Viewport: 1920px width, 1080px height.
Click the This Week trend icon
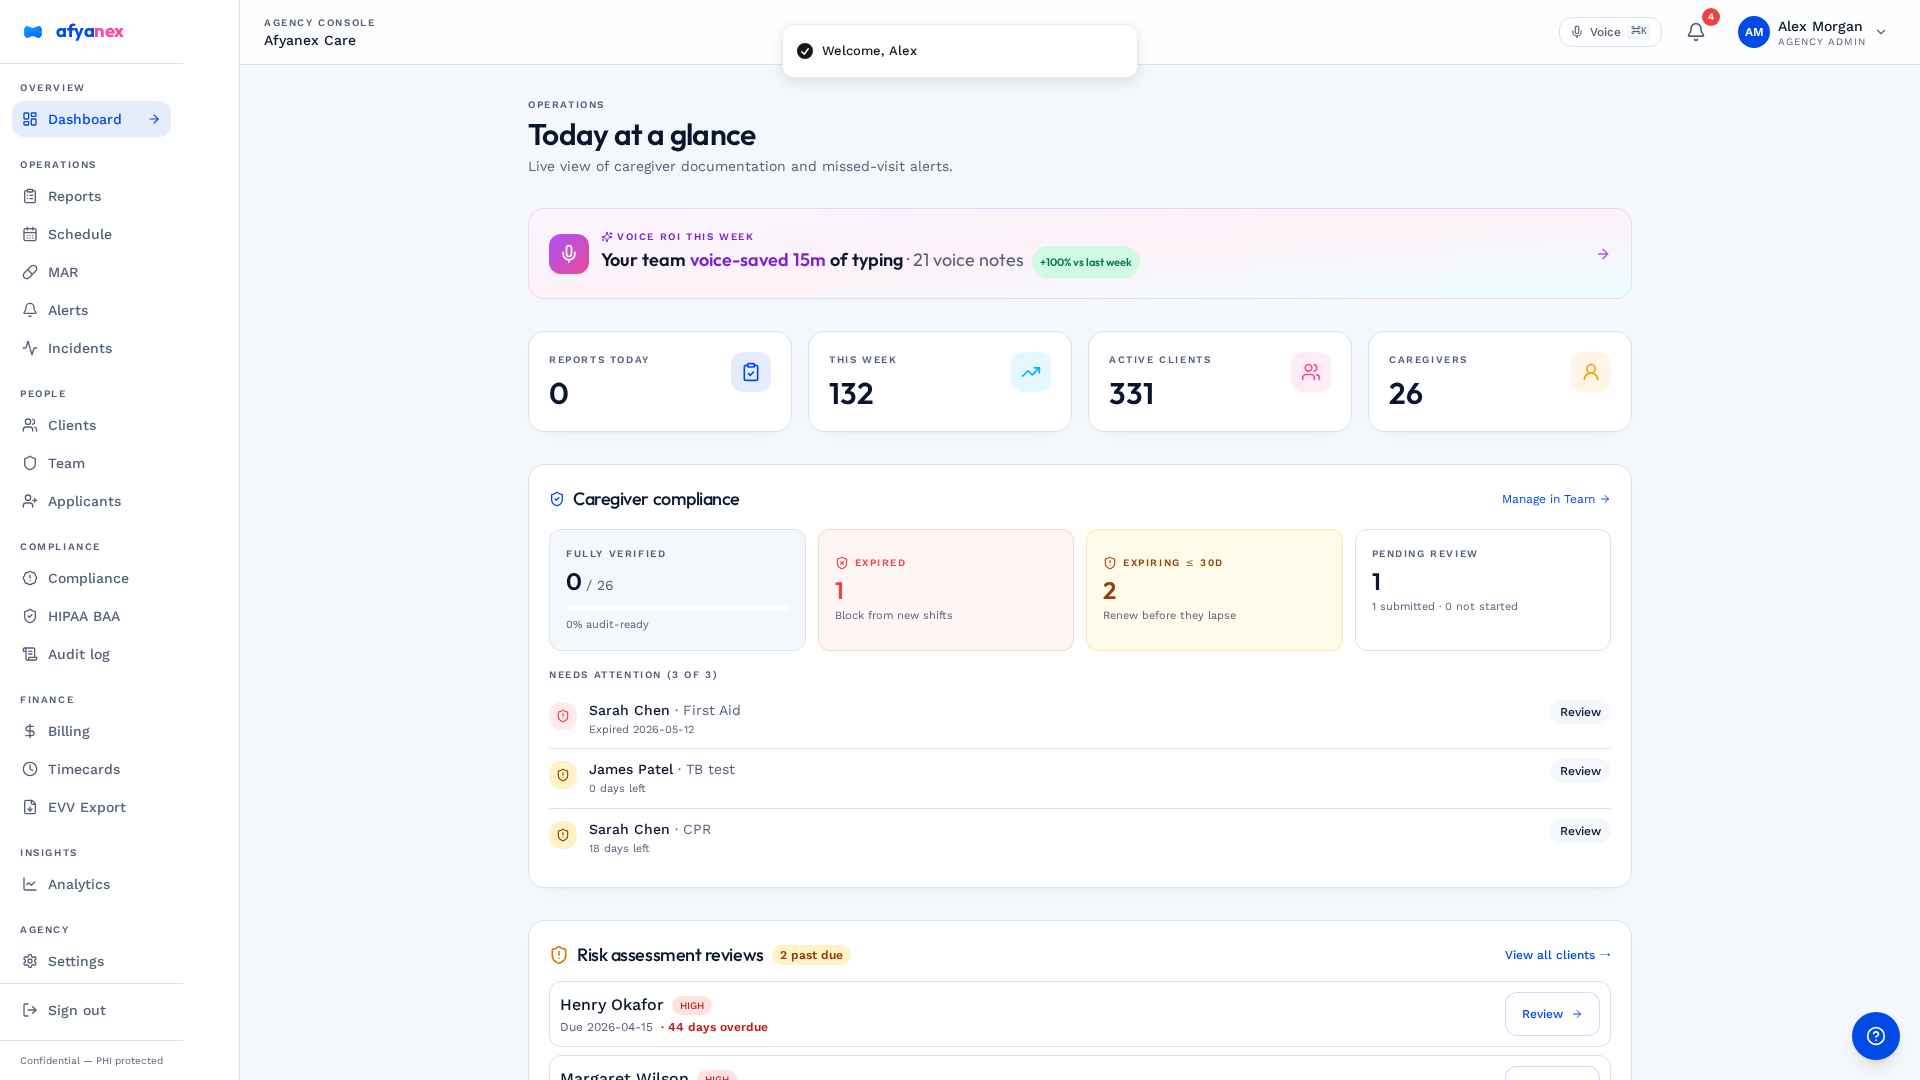click(x=1031, y=372)
